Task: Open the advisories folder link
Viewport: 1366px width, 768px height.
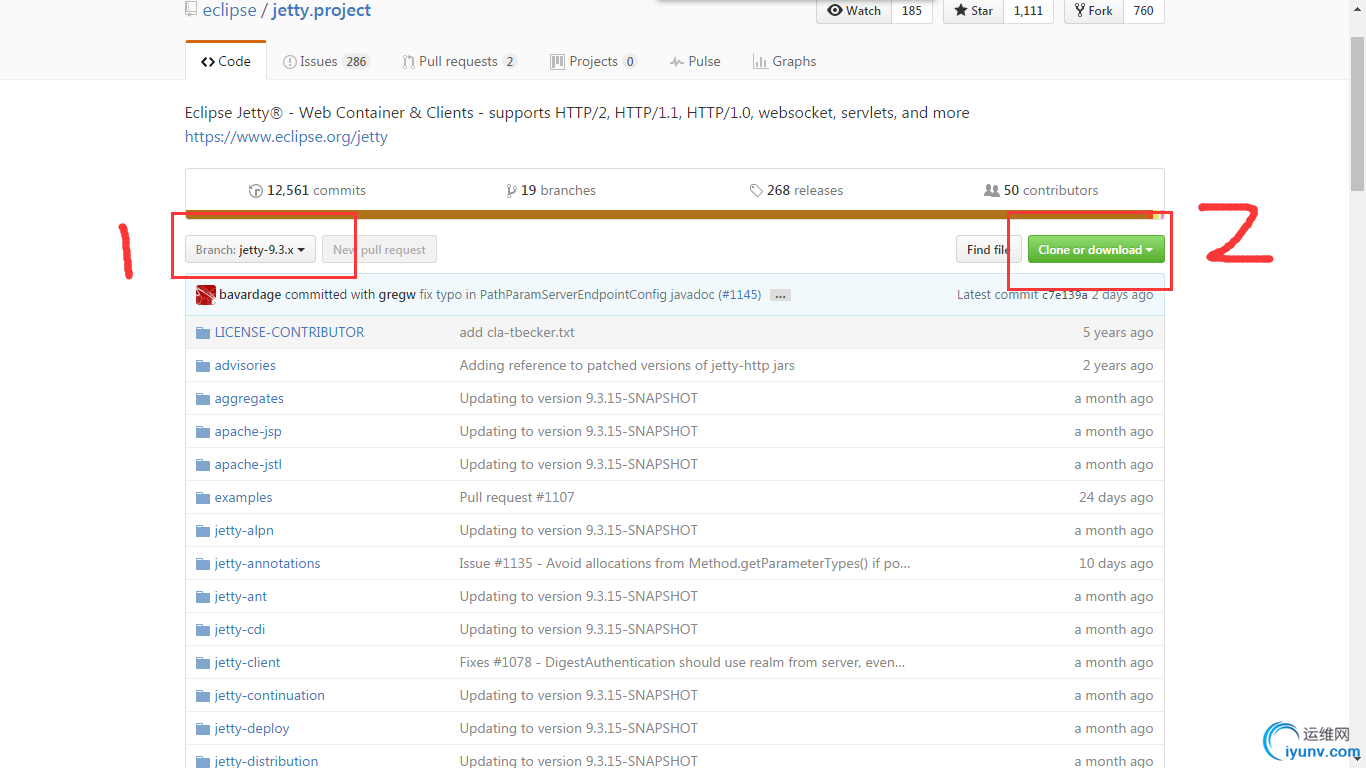Action: point(245,366)
